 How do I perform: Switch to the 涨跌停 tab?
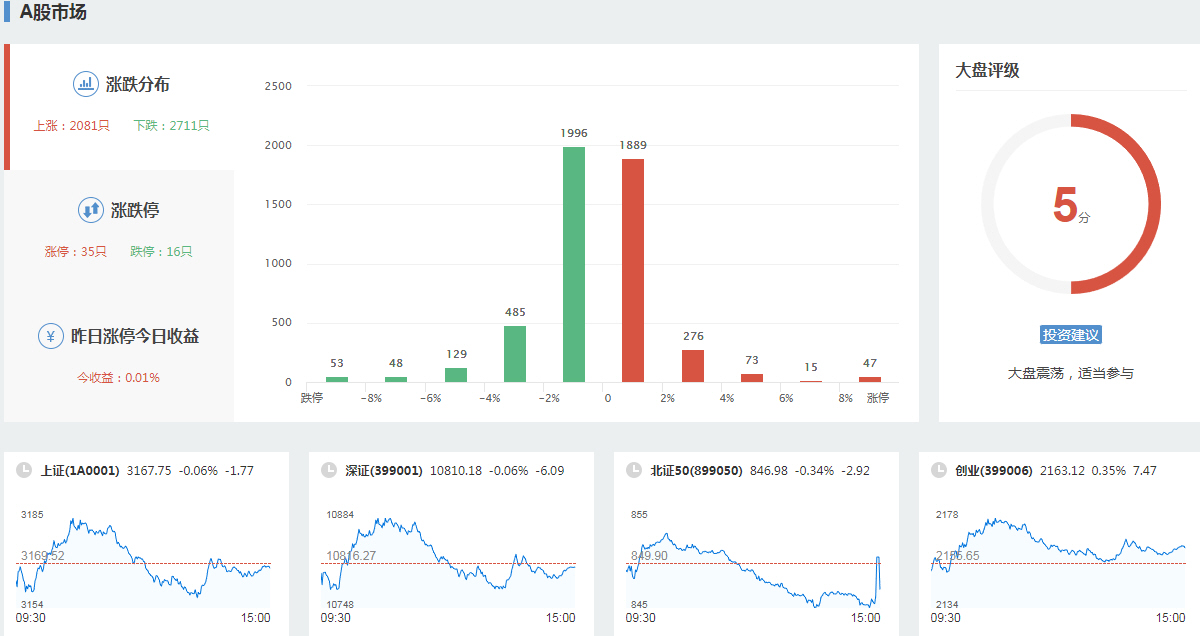click(x=134, y=211)
